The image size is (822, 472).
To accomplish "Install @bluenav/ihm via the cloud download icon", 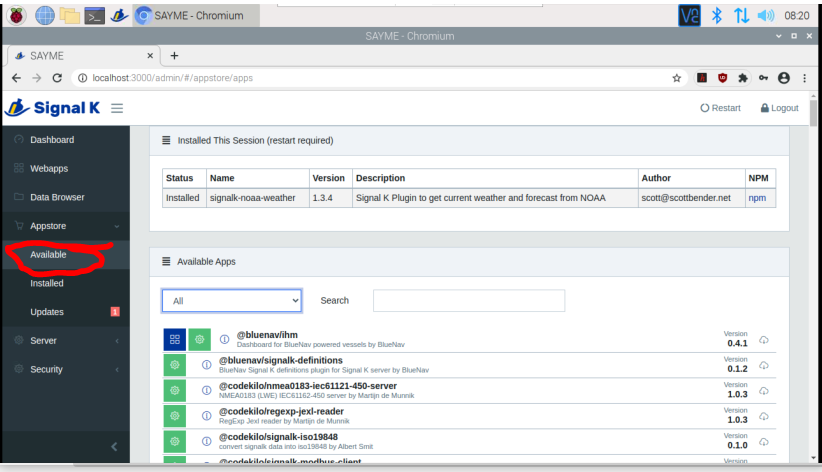I will tap(764, 340).
